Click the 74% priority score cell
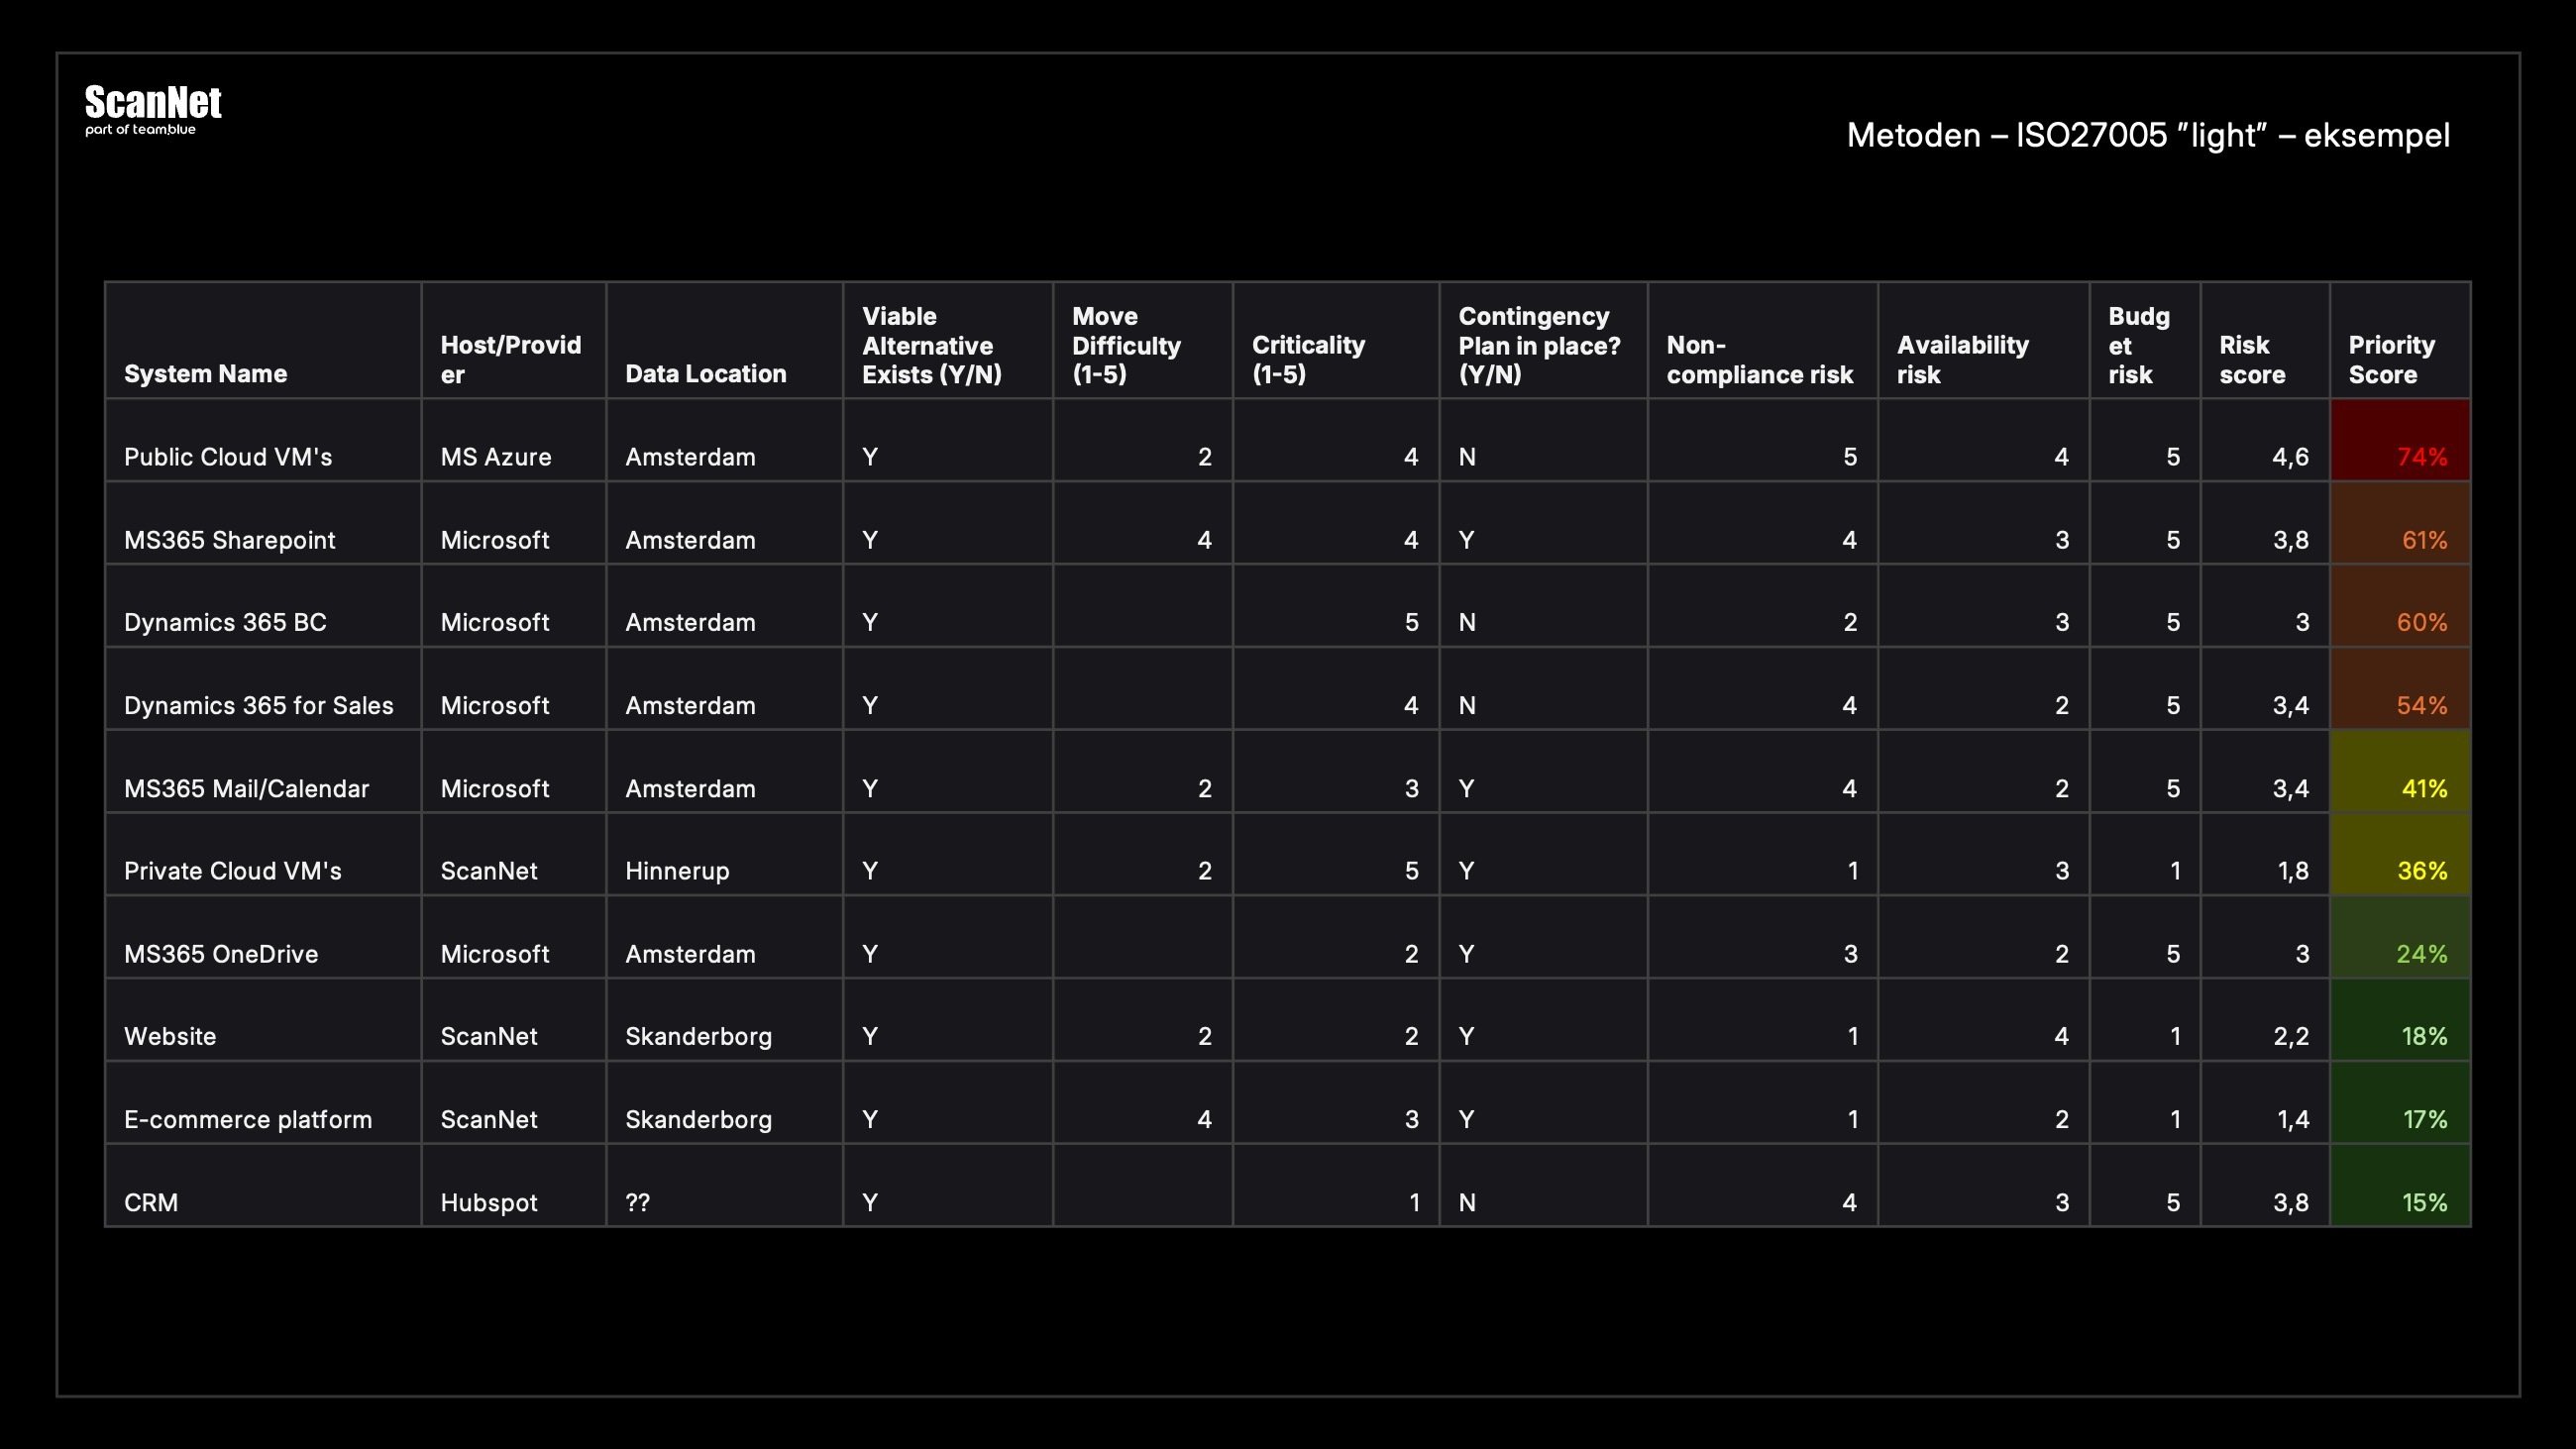The image size is (2576, 1449). coord(2400,441)
